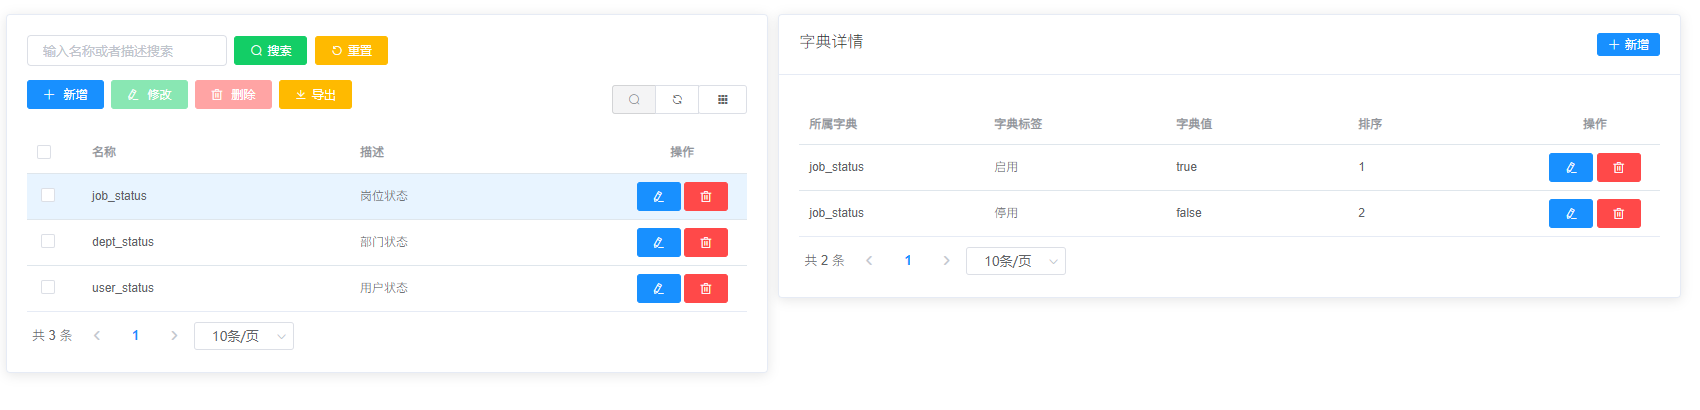This screenshot has height=410, width=1700.
Task: Click the yellow 导出 export button
Action: (x=315, y=95)
